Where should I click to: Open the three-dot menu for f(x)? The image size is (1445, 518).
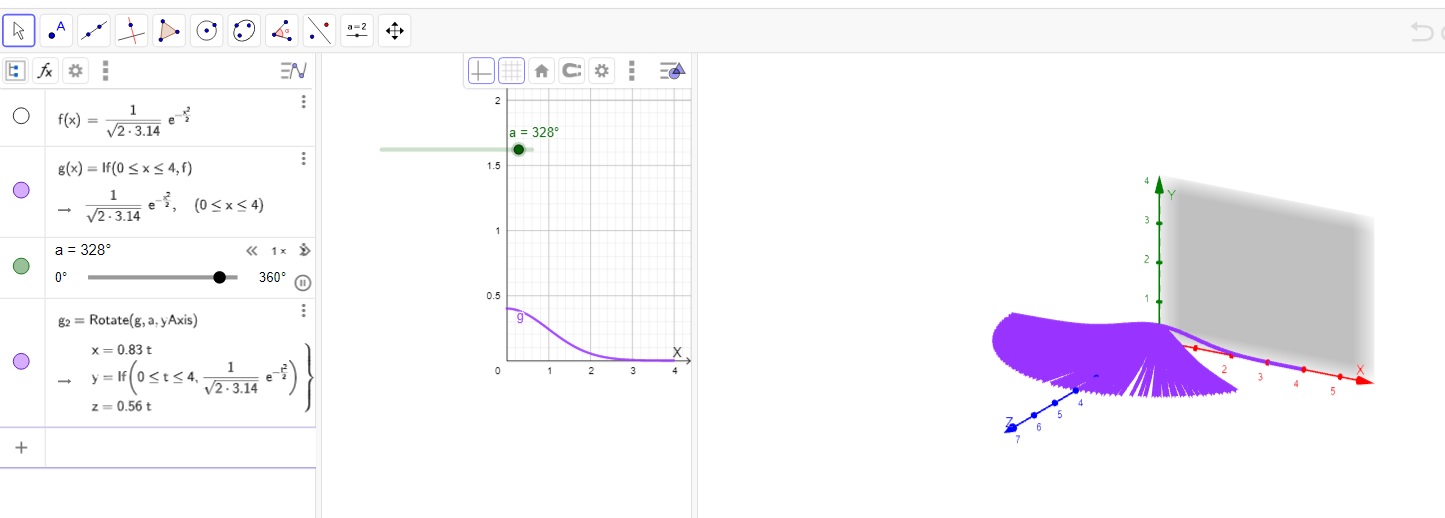(x=303, y=102)
